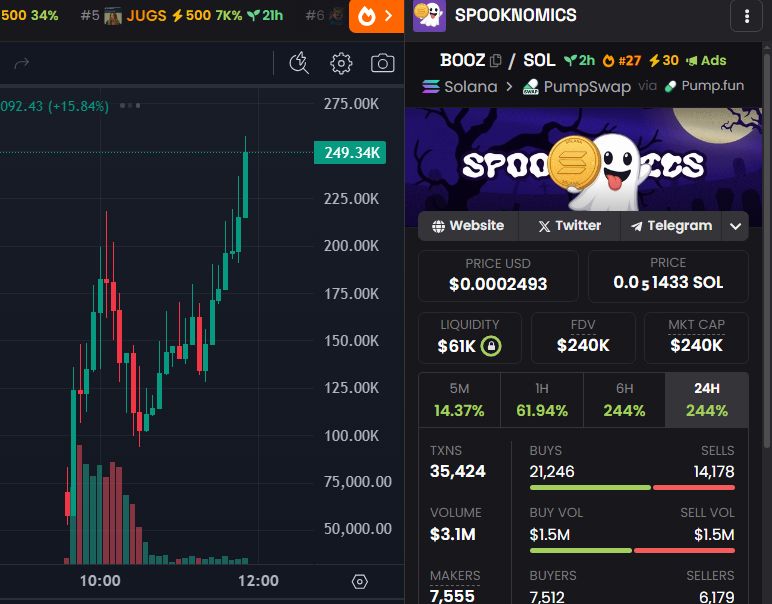Click the 2h token age sprout badge

point(579,61)
